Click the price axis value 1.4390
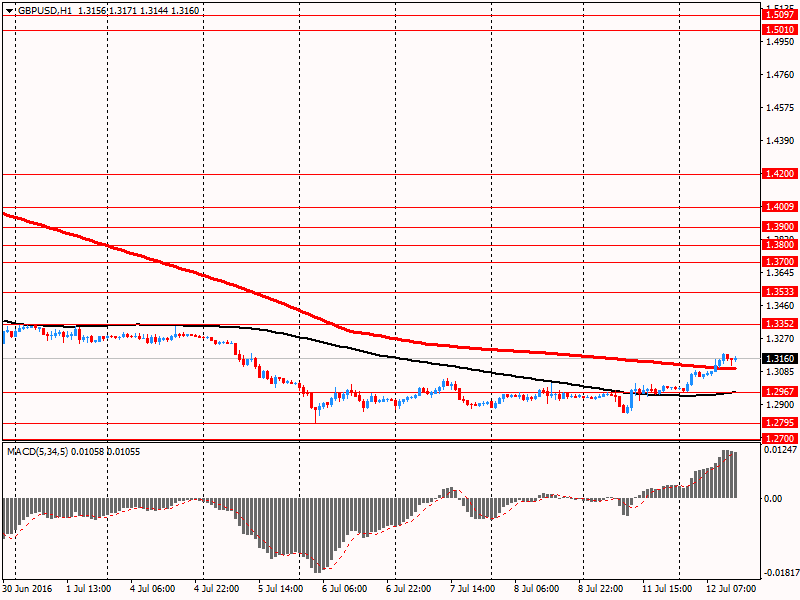 [x=781, y=141]
